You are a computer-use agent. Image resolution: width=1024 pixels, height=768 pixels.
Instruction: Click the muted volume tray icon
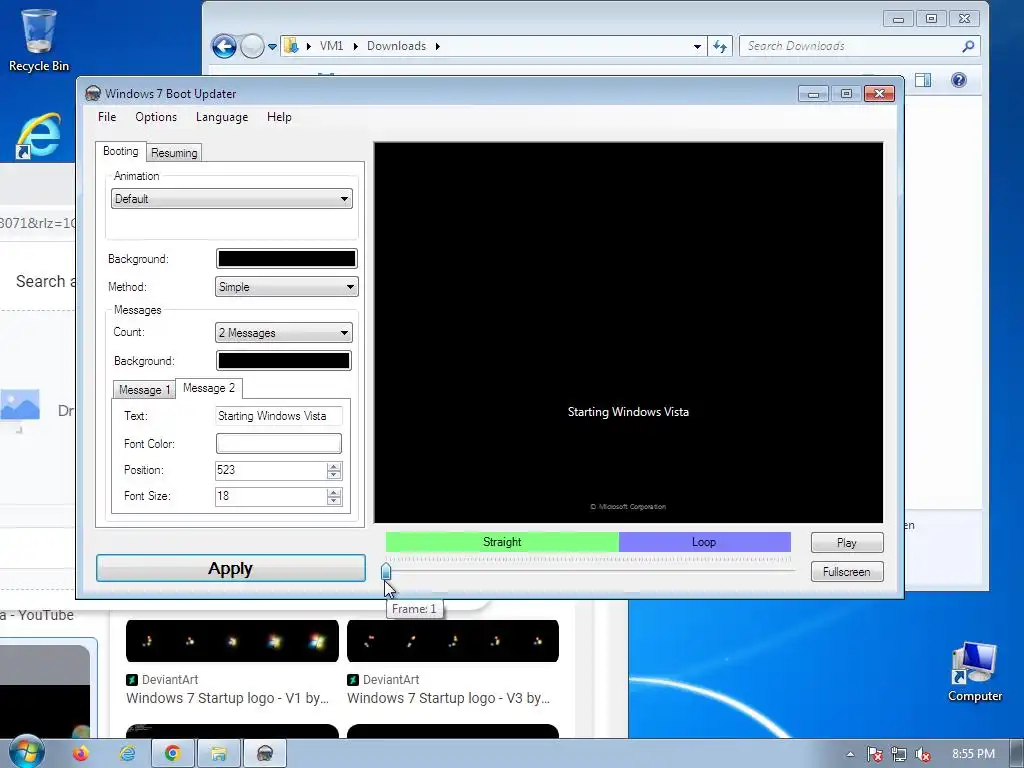pyautogui.click(x=923, y=754)
